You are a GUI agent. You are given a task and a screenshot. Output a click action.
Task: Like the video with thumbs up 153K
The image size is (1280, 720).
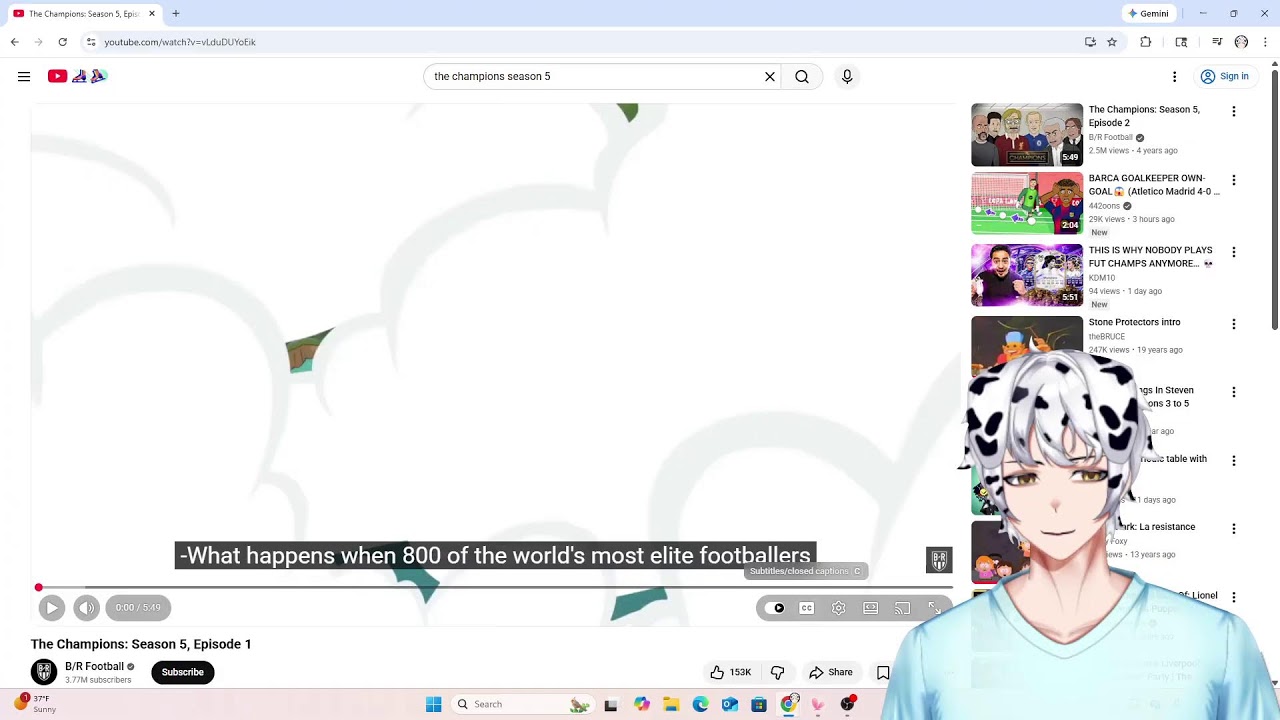pyautogui.click(x=731, y=672)
